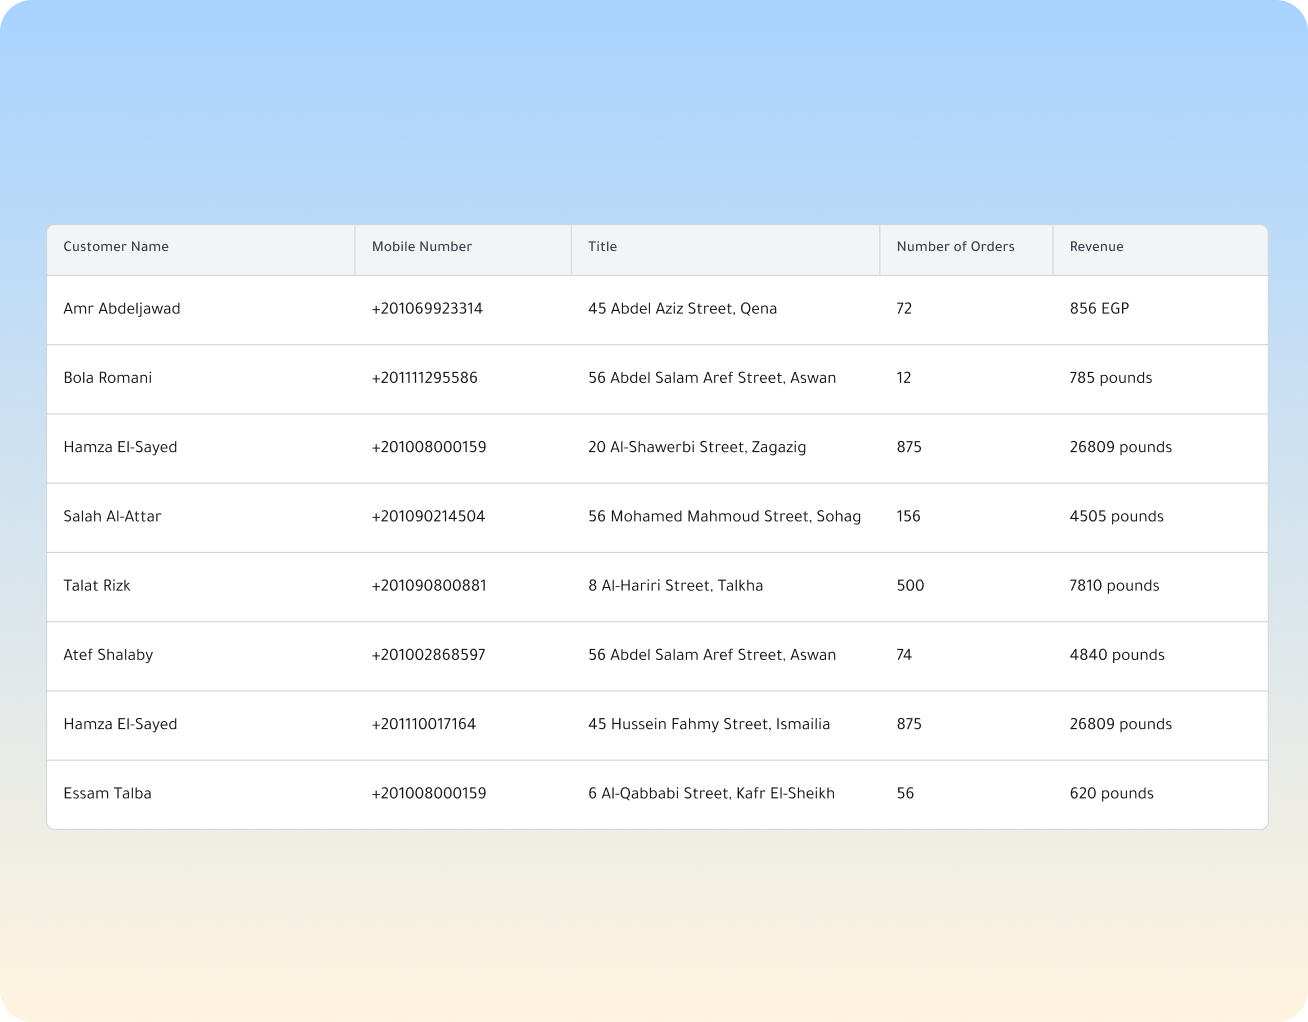
Task: Select address 45 Hussein Fahmy Street, Ismailia
Action: click(x=709, y=724)
